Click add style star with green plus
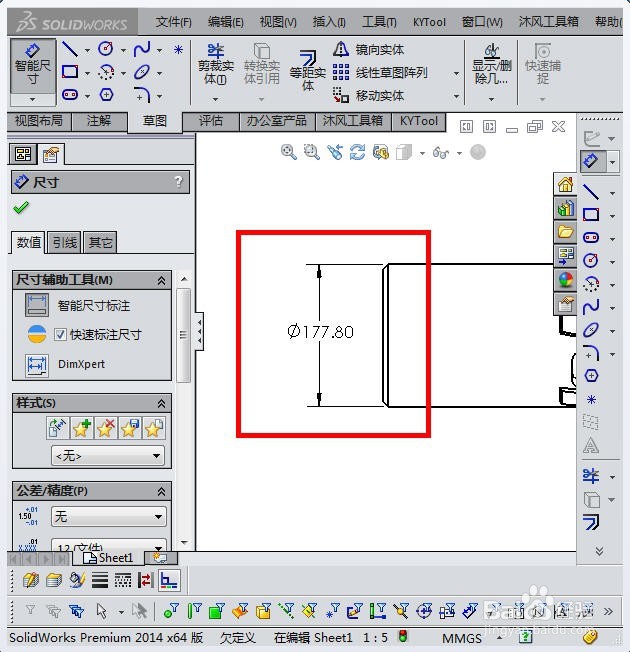 (x=82, y=428)
